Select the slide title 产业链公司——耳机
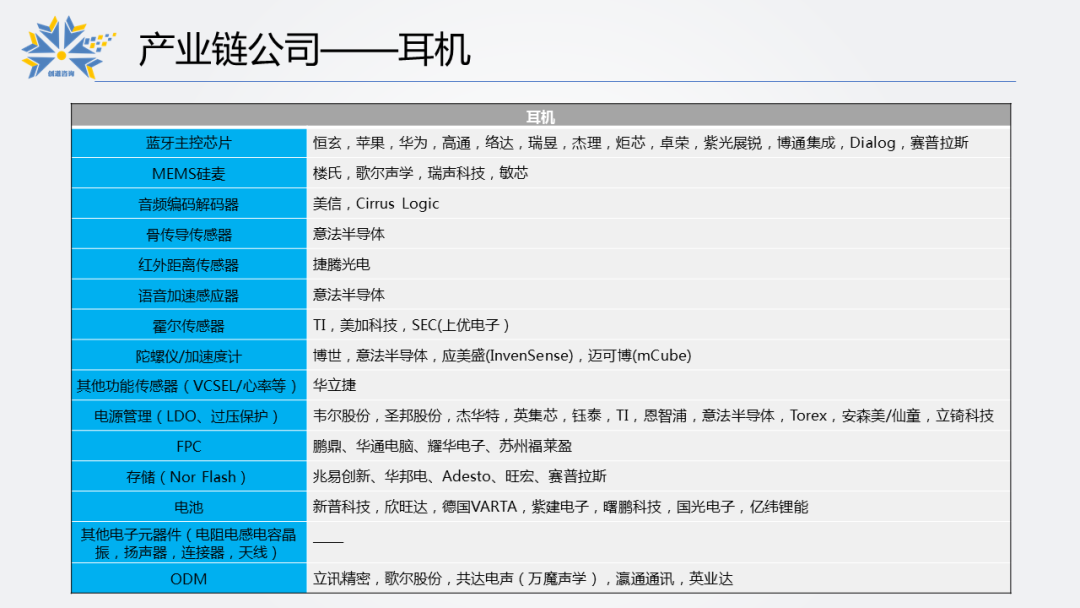Image resolution: width=1080 pixels, height=608 pixels. (304, 50)
